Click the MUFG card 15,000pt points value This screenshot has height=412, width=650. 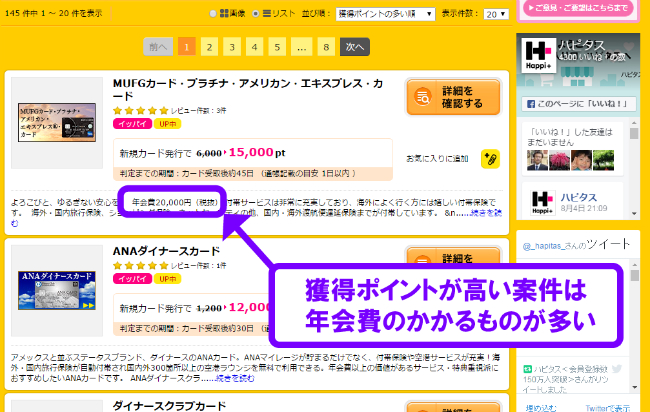(257, 153)
